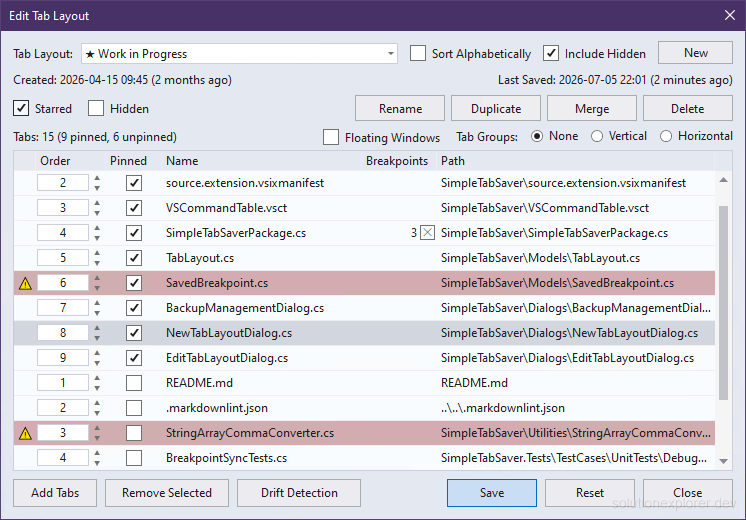Click the Duplicate button
Viewport: 746px width, 520px height.
pyautogui.click(x=496, y=108)
